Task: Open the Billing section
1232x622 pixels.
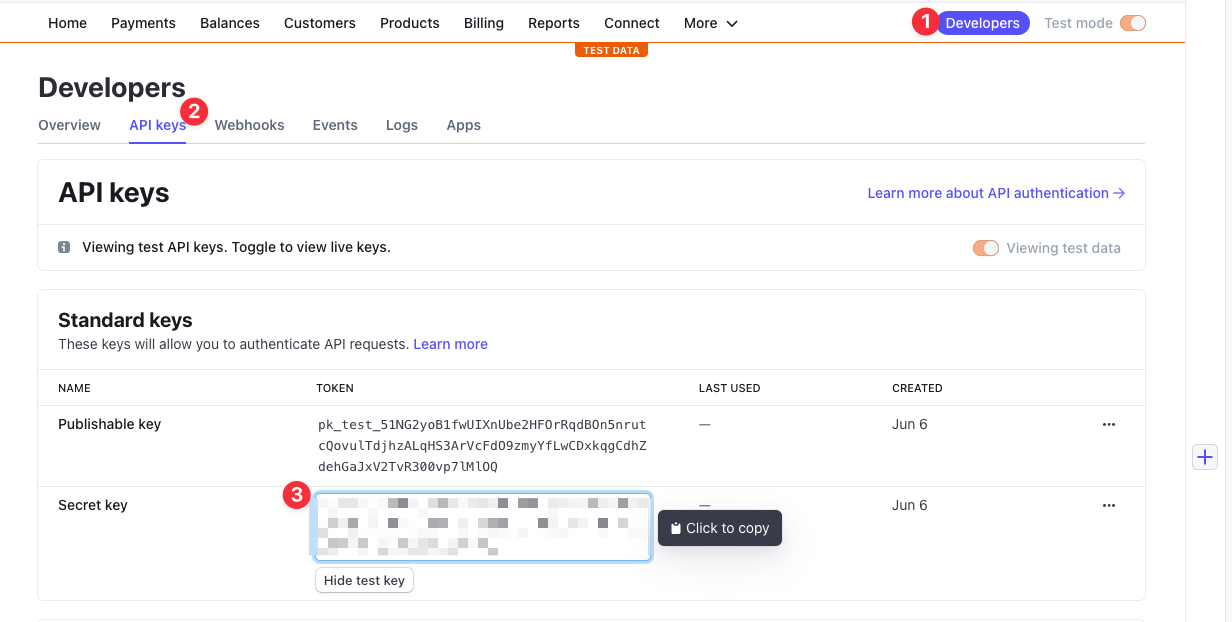Action: pyautogui.click(x=484, y=23)
